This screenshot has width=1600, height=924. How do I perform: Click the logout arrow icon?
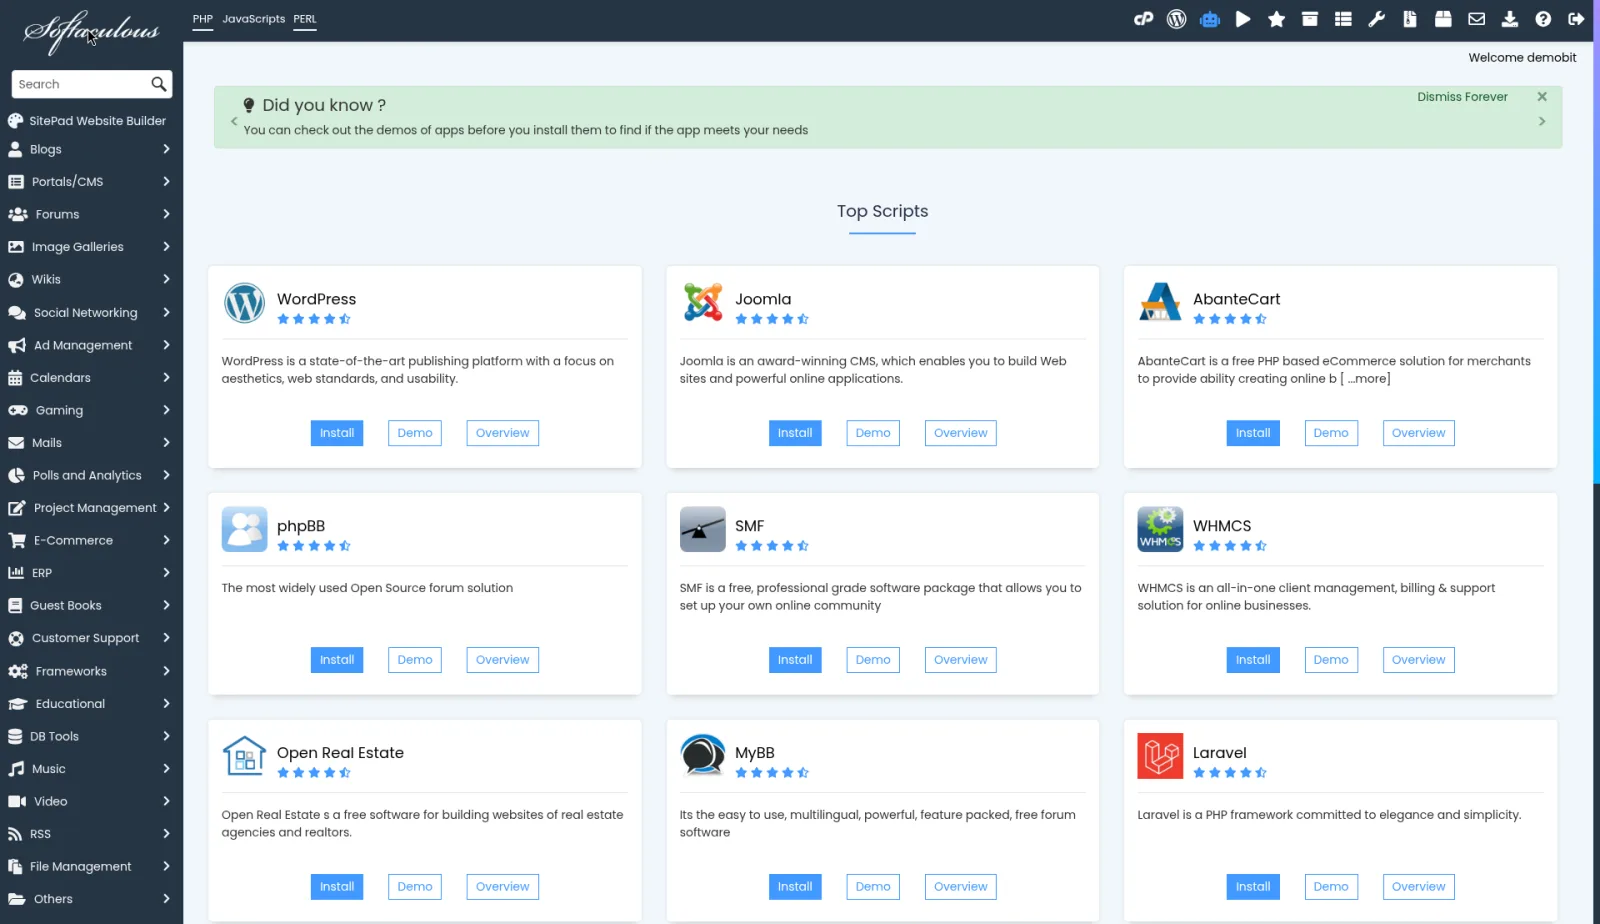click(x=1576, y=19)
